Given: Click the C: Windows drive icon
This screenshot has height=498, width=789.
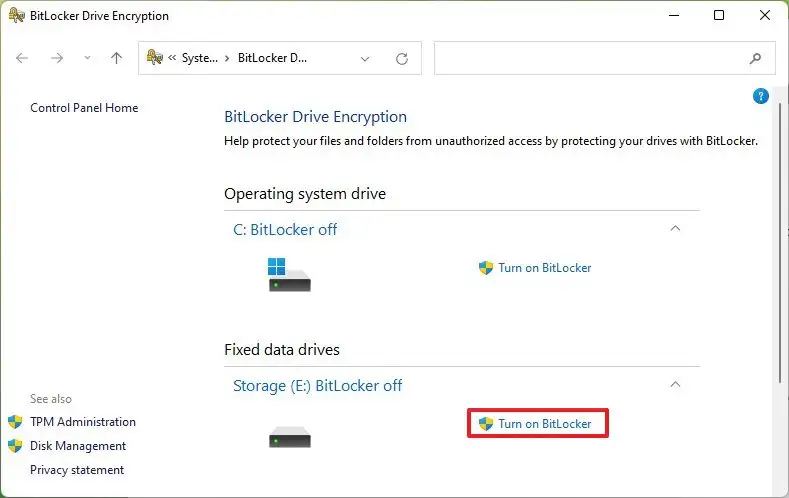Looking at the screenshot, I should [289, 274].
